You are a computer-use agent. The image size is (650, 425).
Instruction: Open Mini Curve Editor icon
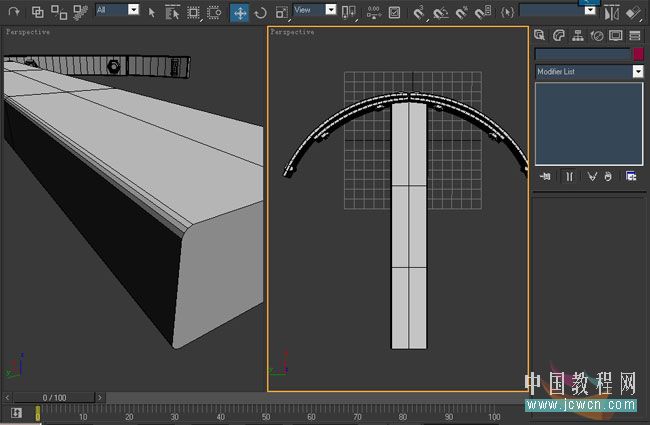[16, 413]
